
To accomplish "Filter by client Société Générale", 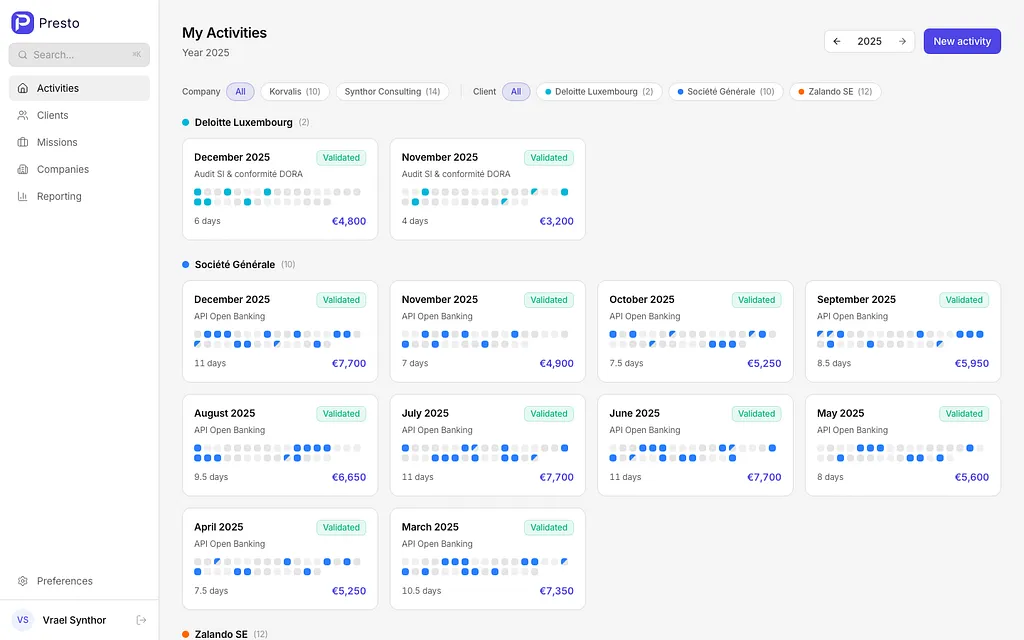I will [726, 91].
